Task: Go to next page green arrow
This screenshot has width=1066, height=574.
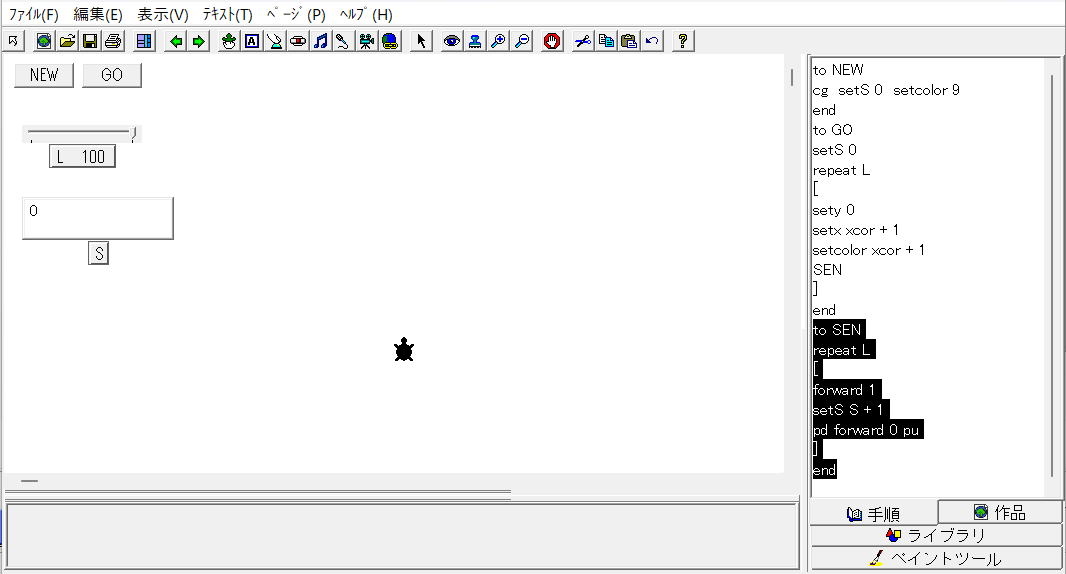Action: click(x=199, y=41)
